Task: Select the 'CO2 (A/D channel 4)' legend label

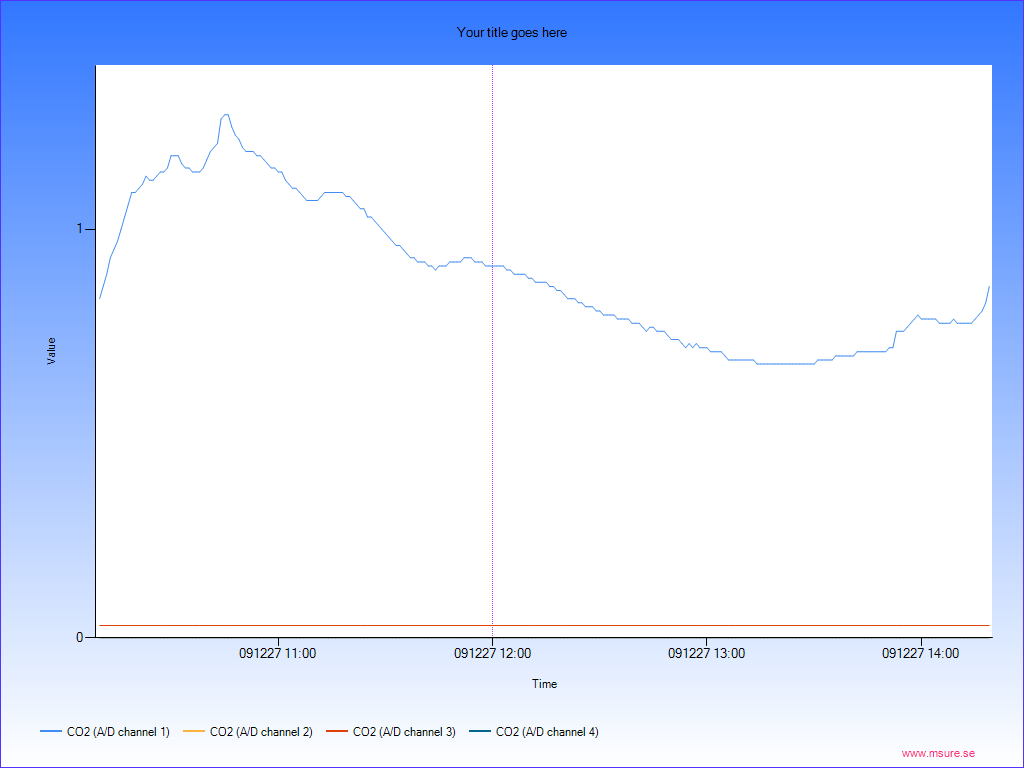Action: tap(547, 732)
